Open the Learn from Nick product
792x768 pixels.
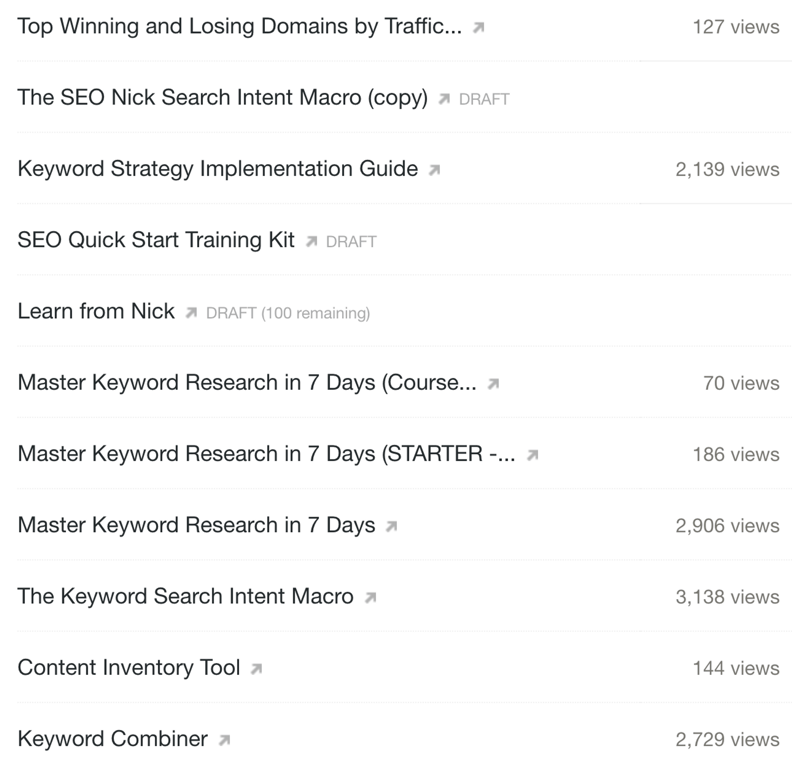pos(96,312)
